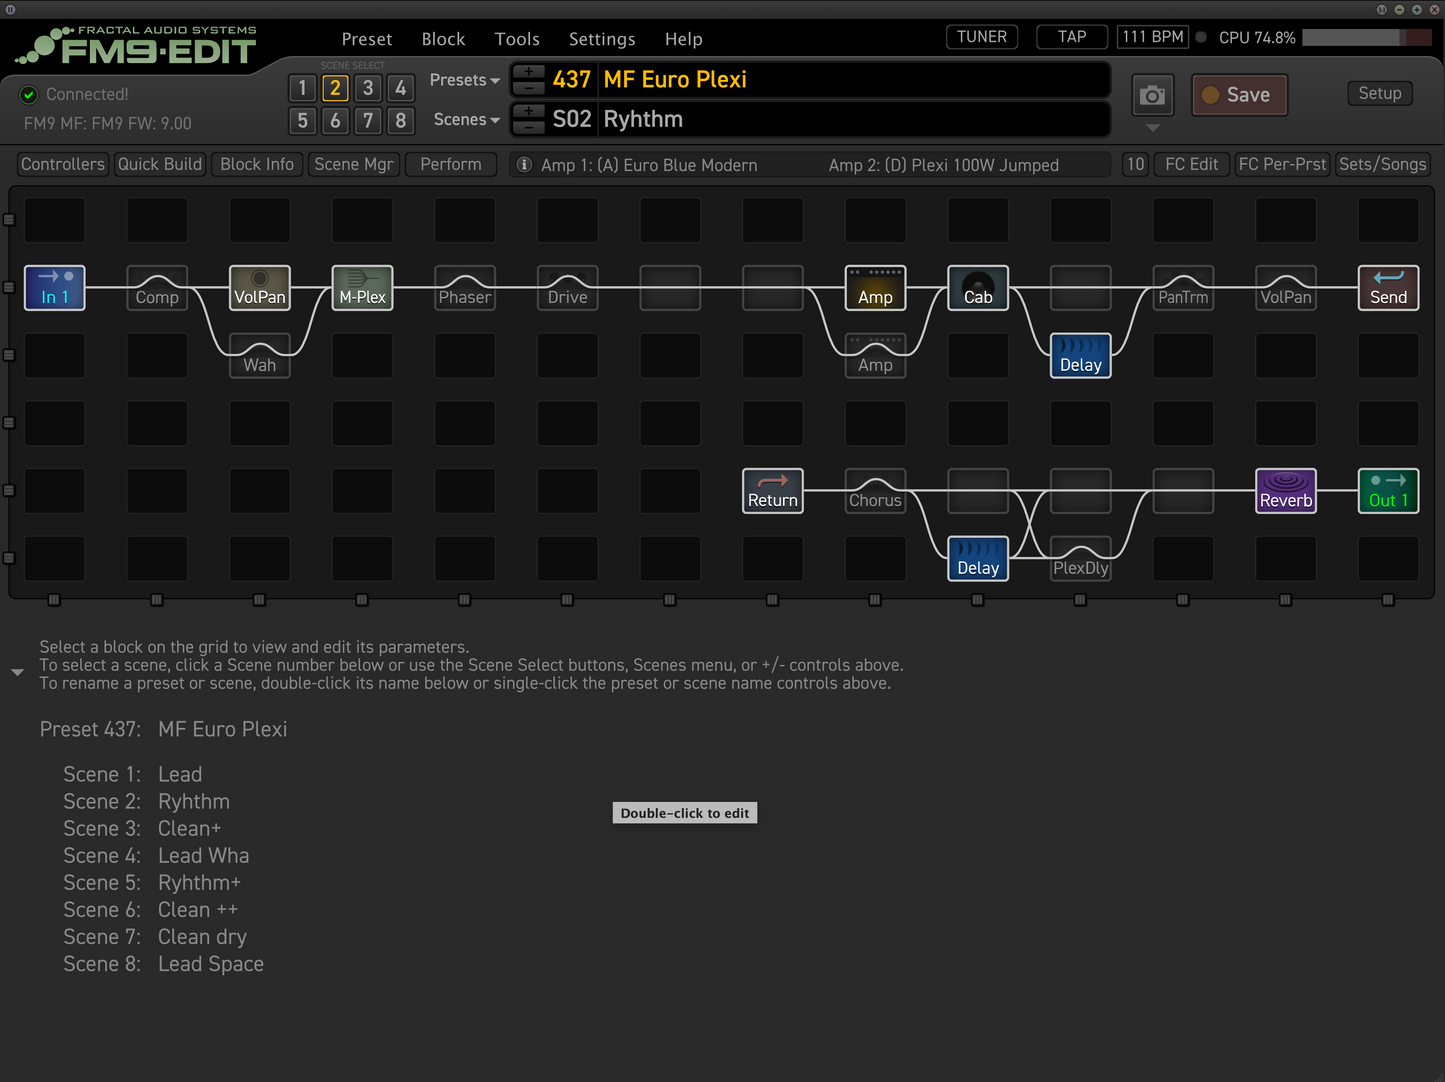Switch to Scene 8 using the scene buttons

tap(401, 120)
